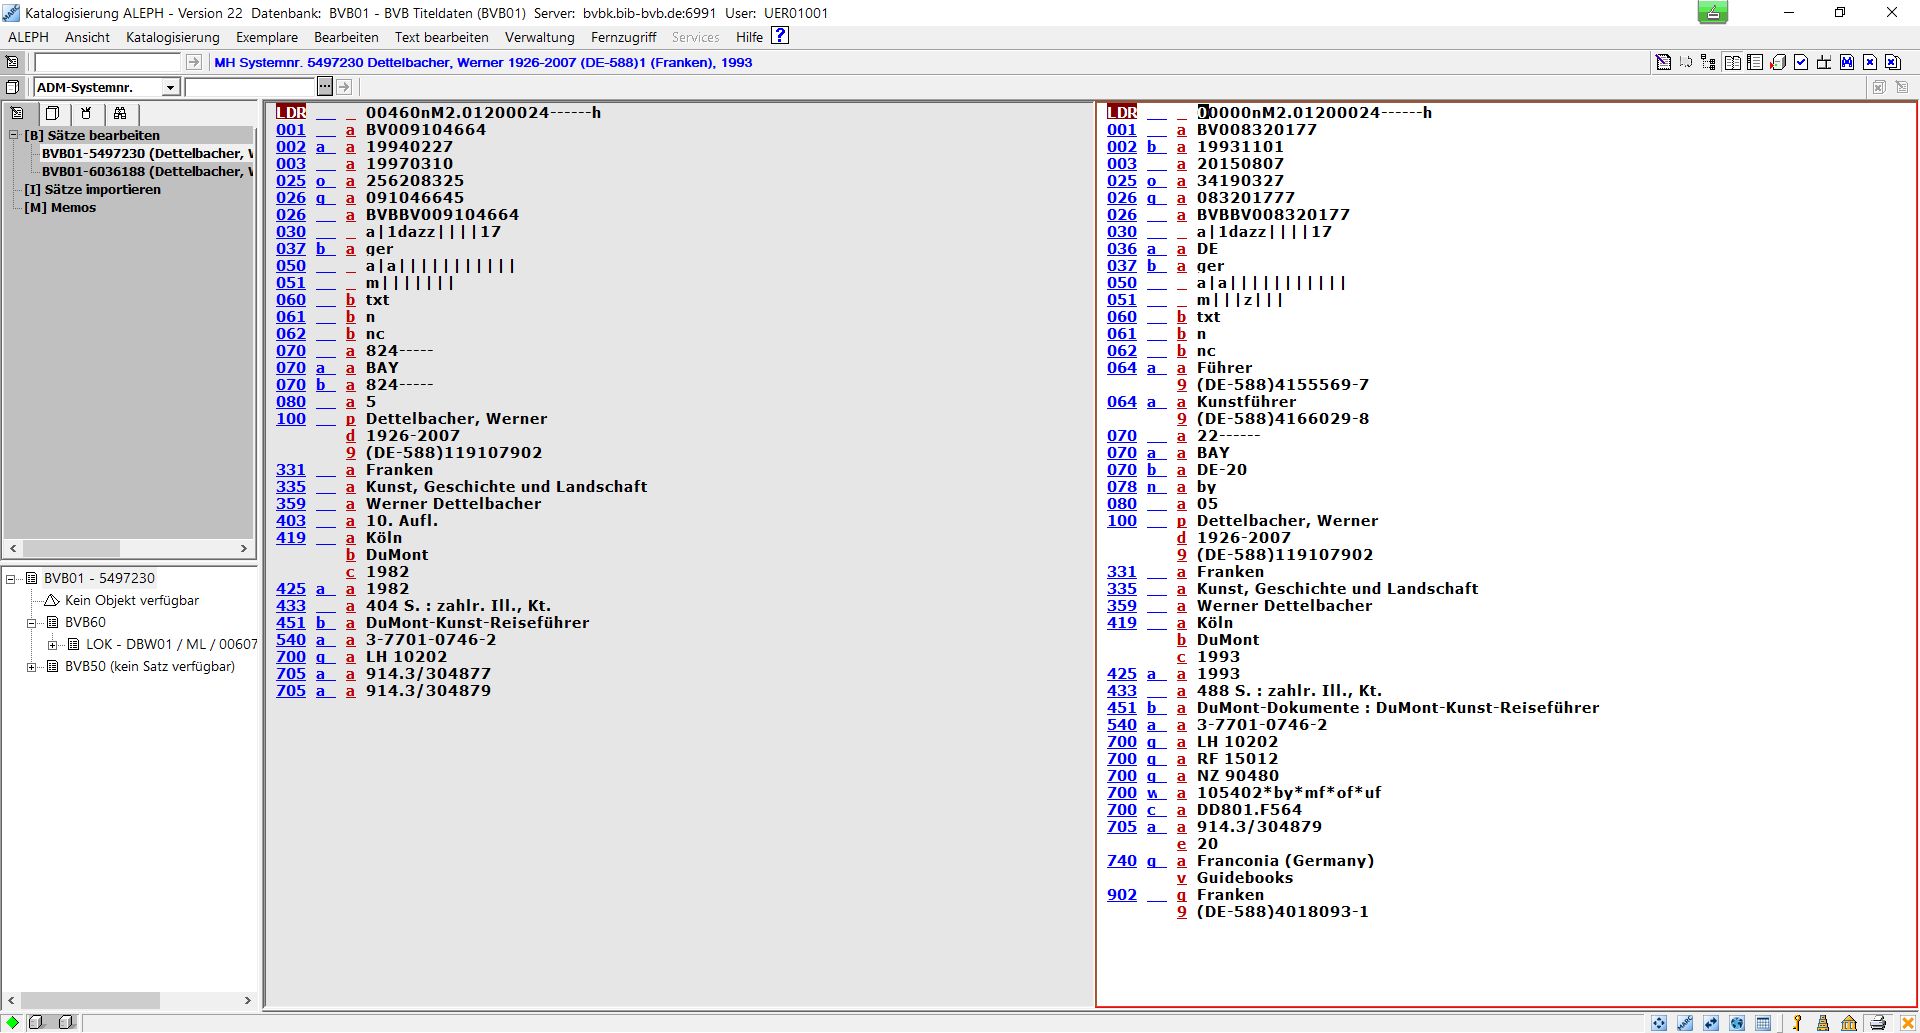
Task: Click the MARC icon in bottom bar
Action: (1685, 1023)
